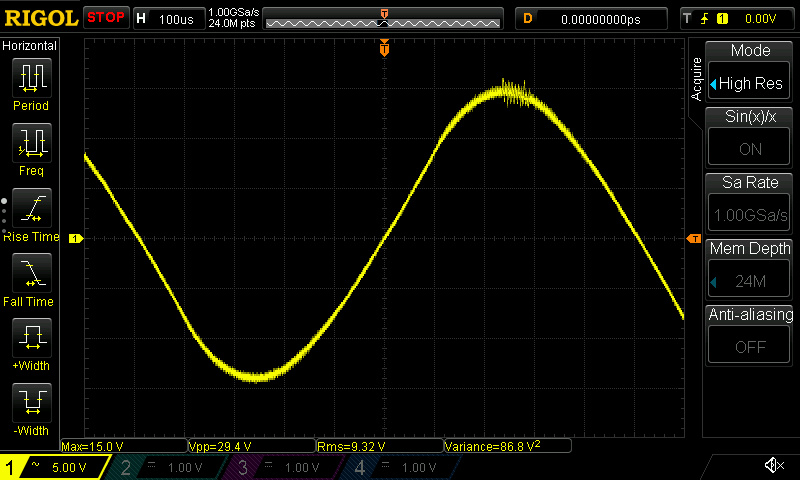Click the speaker mute icon
The image size is (800, 480).
coord(773,465)
